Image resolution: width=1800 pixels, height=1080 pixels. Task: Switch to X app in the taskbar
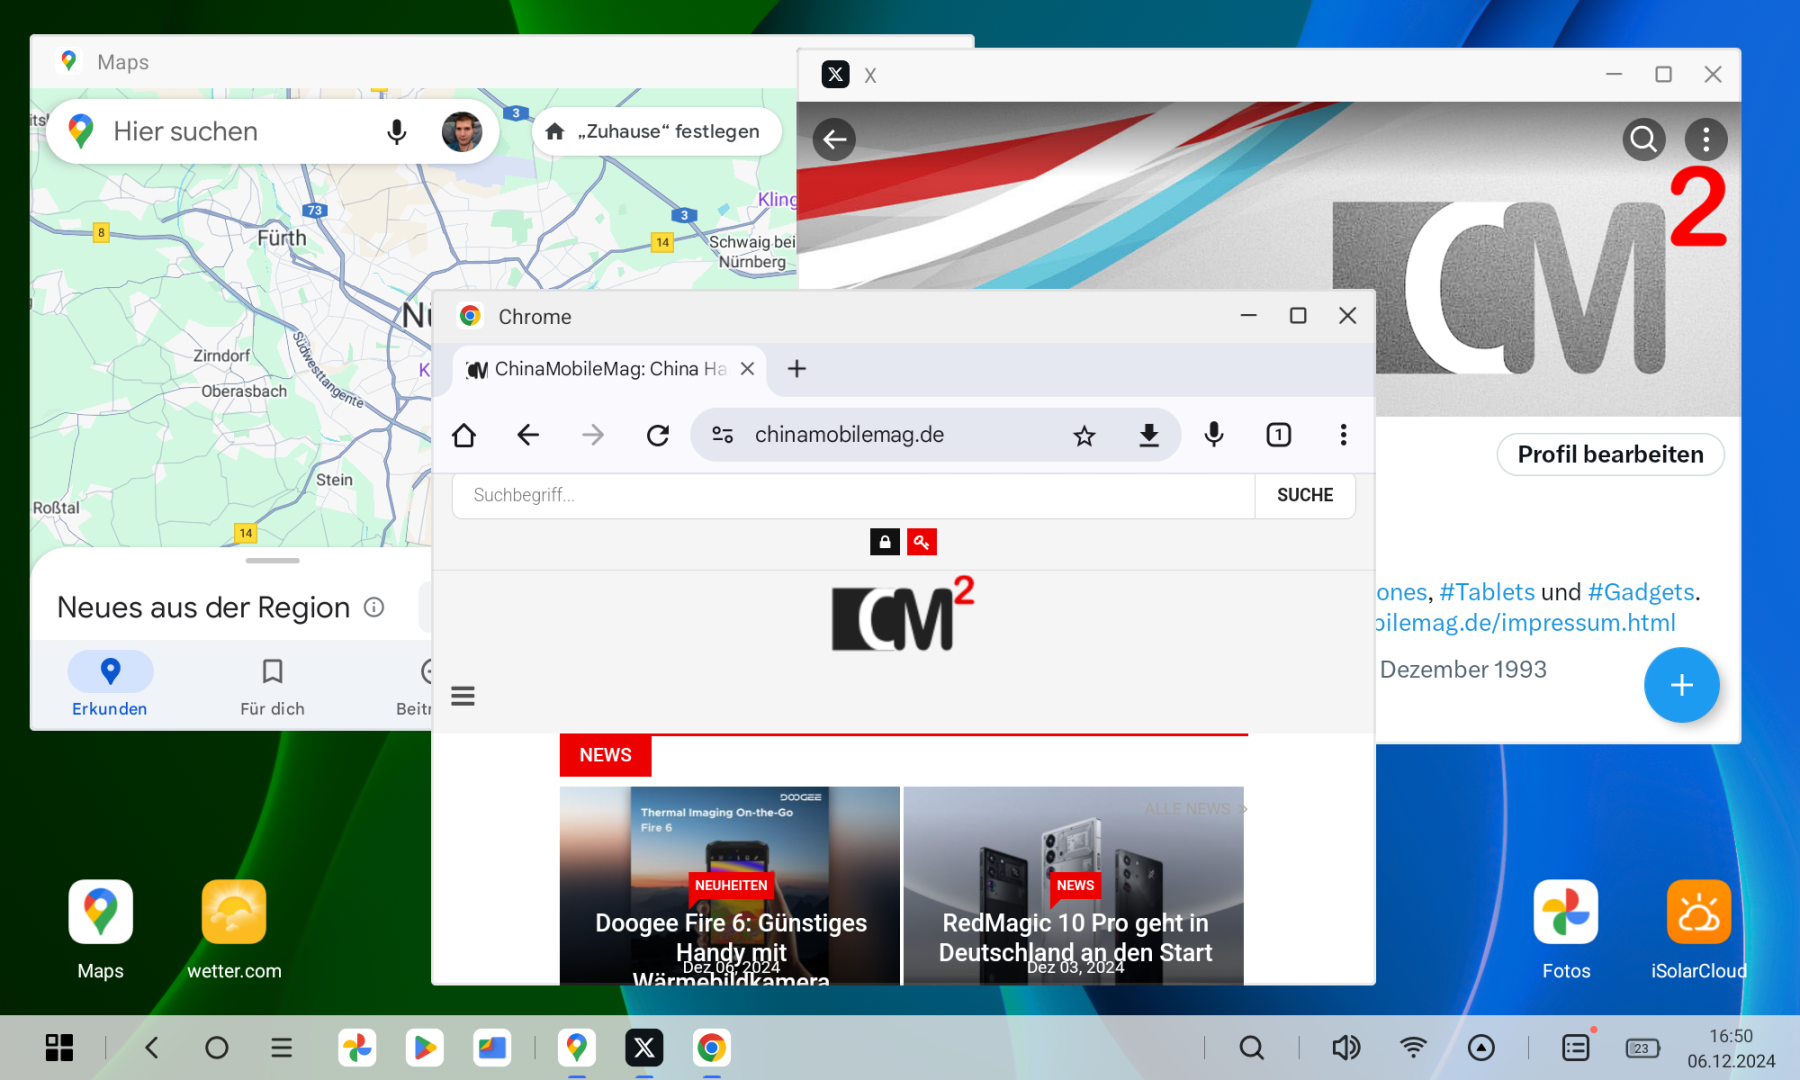coord(644,1047)
